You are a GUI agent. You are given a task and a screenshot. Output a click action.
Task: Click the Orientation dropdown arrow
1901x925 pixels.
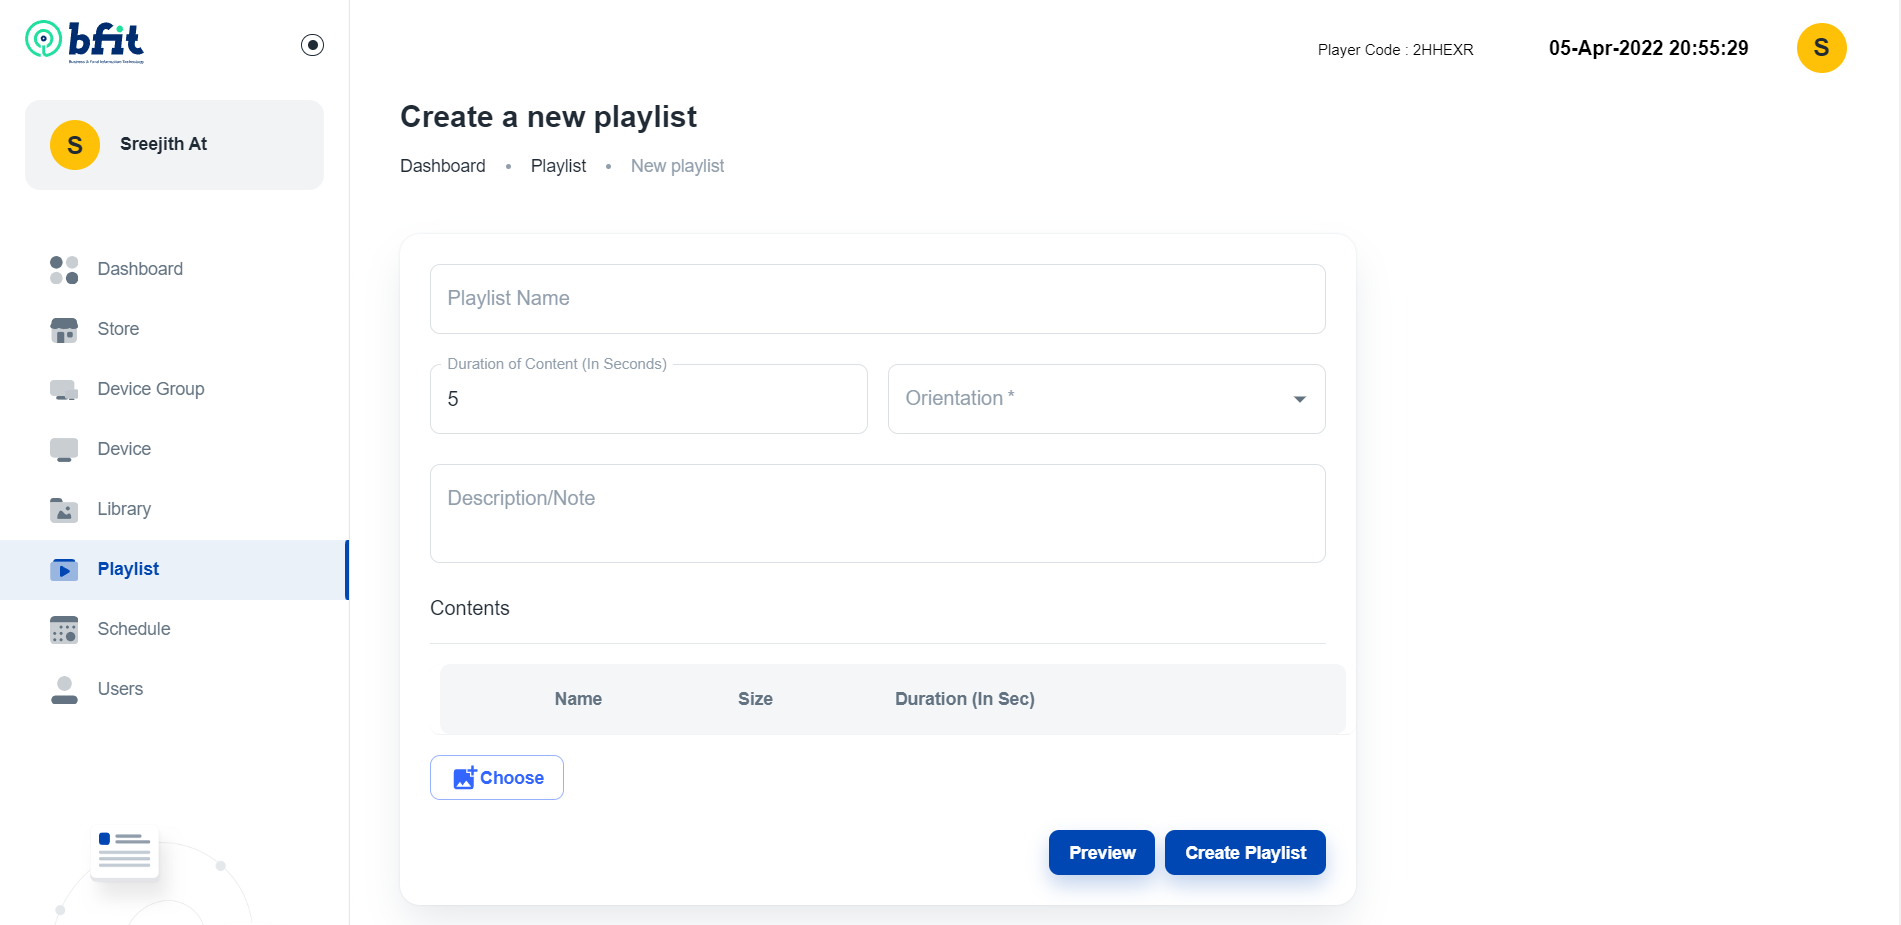tap(1299, 399)
